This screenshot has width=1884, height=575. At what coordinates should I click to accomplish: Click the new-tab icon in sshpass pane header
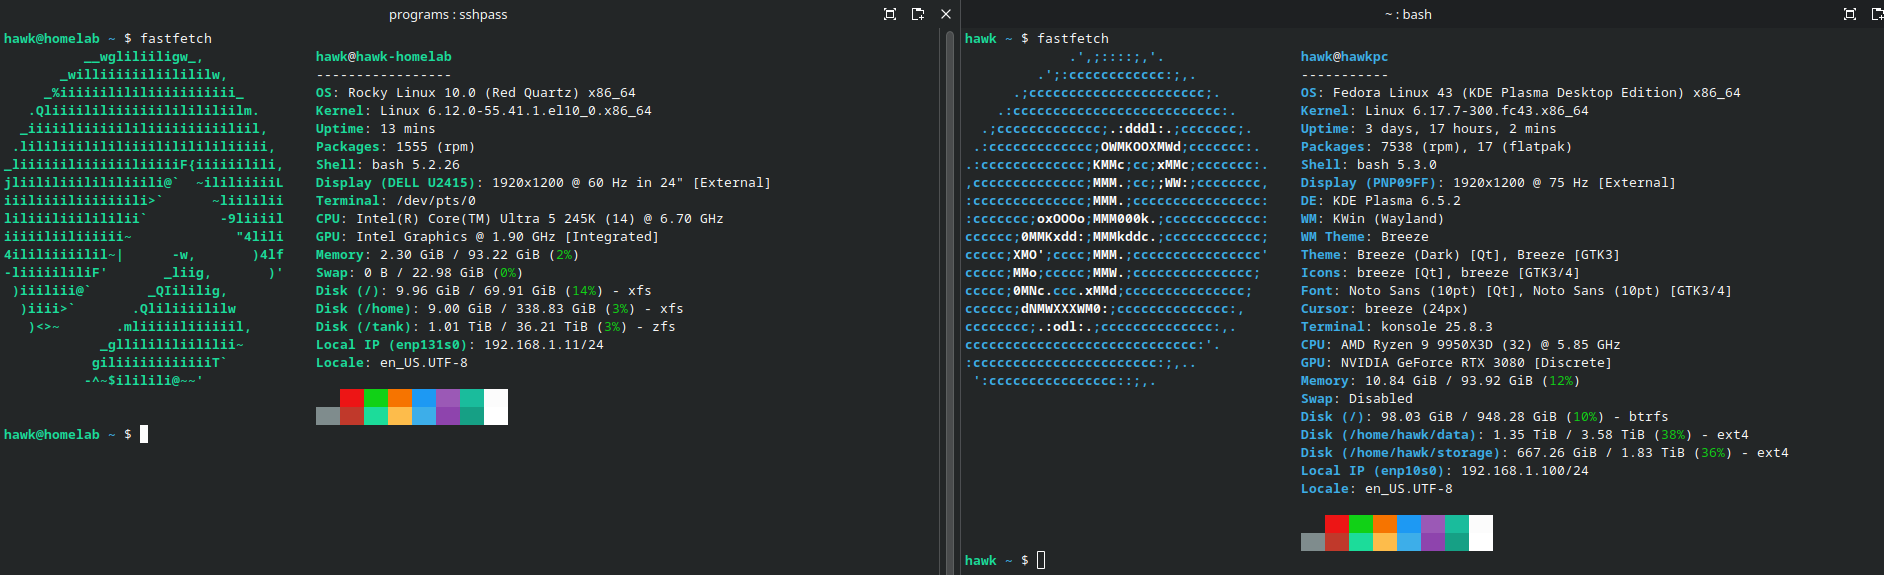point(918,14)
